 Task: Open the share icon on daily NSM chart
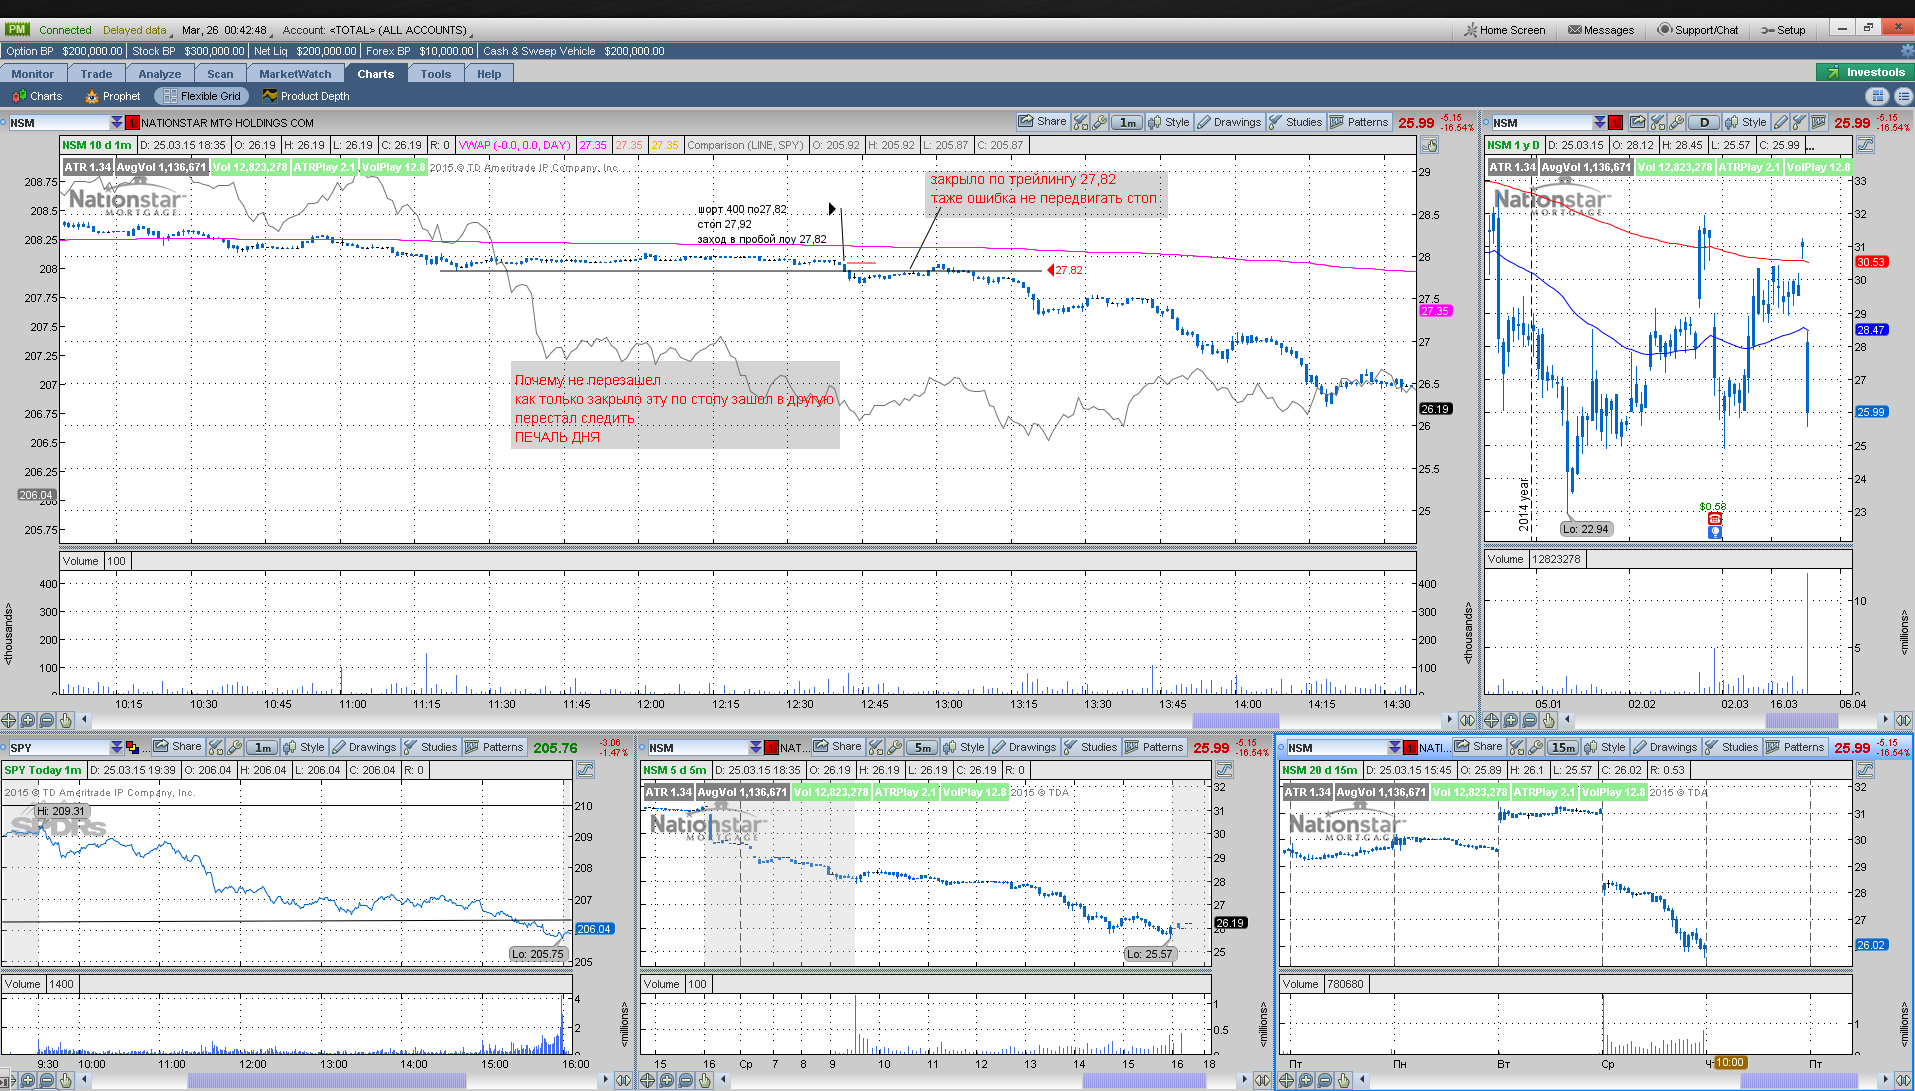(x=1637, y=122)
